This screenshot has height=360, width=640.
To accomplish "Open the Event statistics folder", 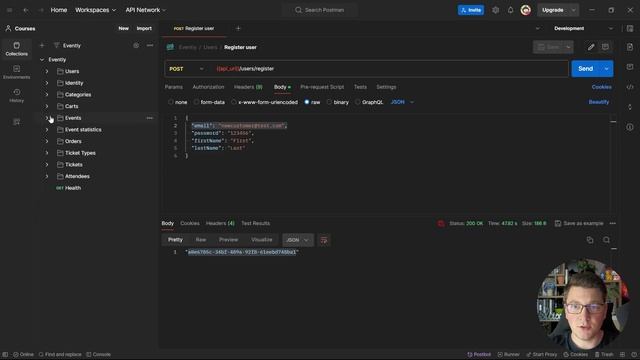I will (x=83, y=130).
